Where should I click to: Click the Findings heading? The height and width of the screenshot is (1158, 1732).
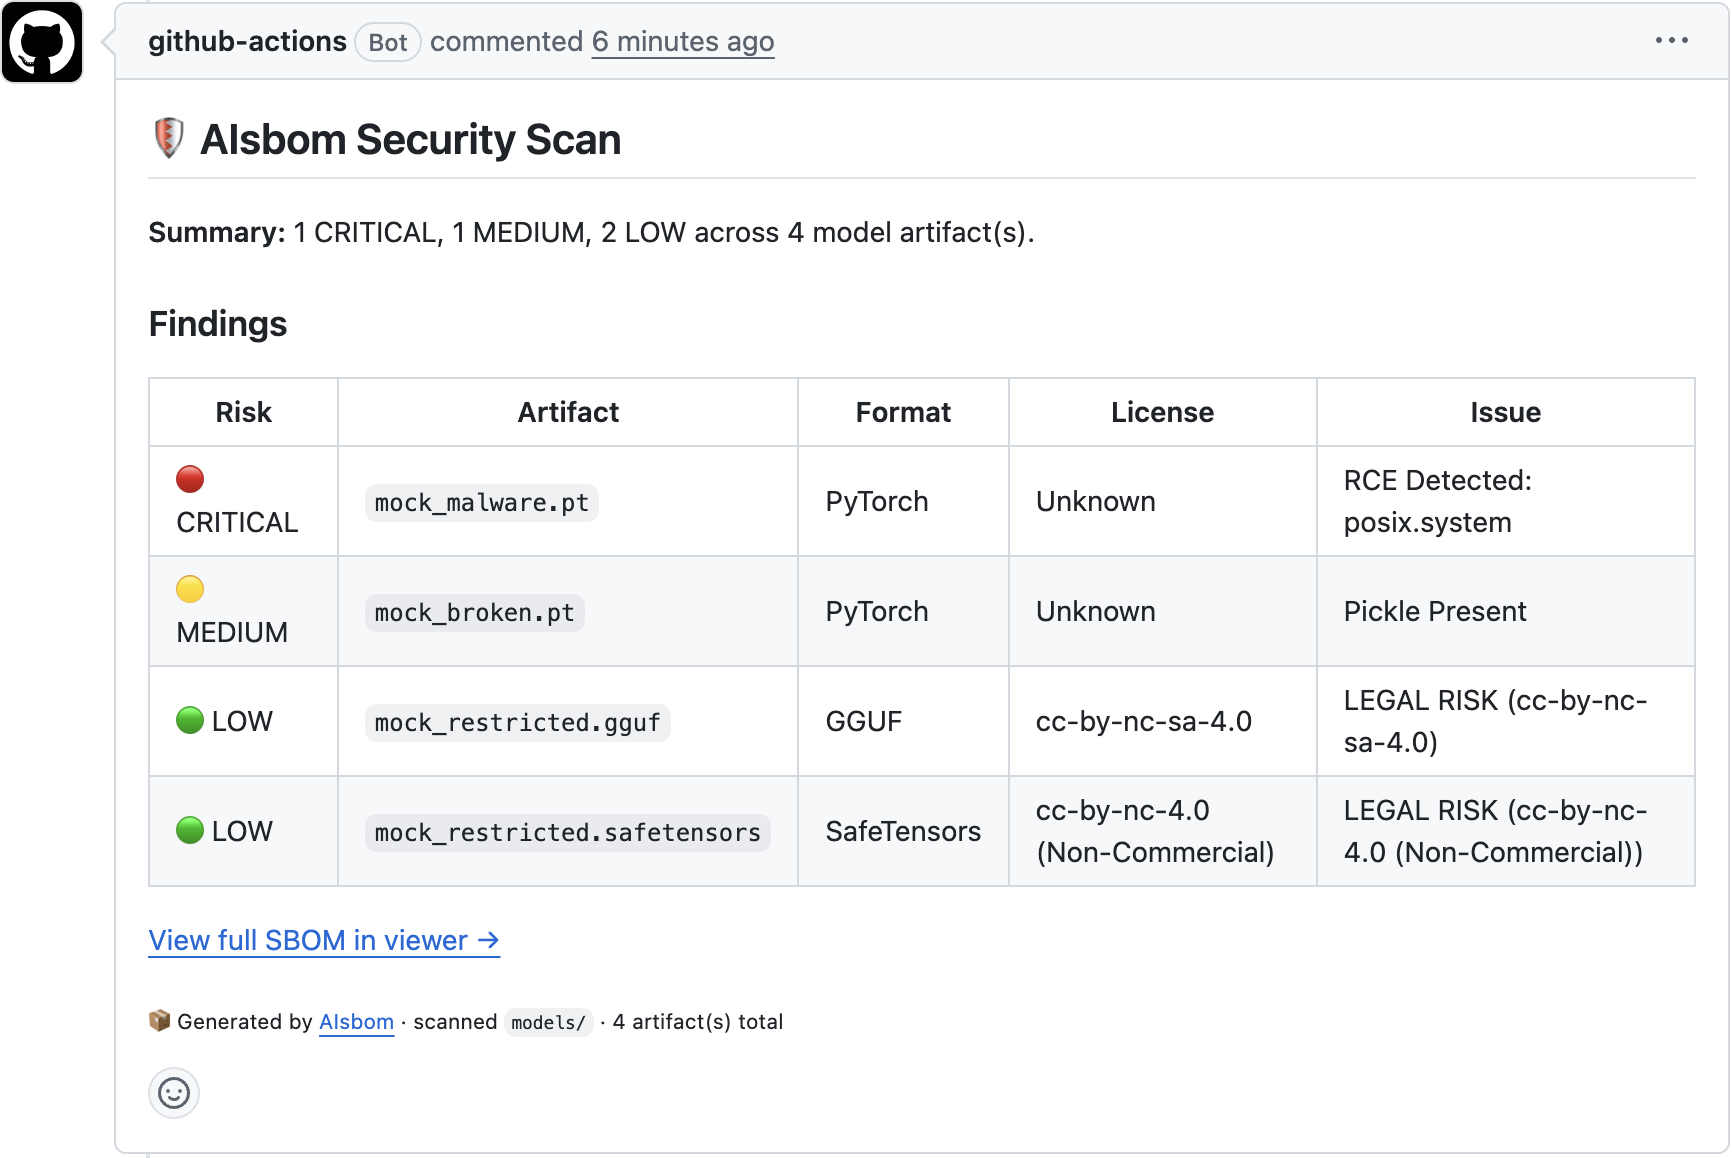pos(218,324)
